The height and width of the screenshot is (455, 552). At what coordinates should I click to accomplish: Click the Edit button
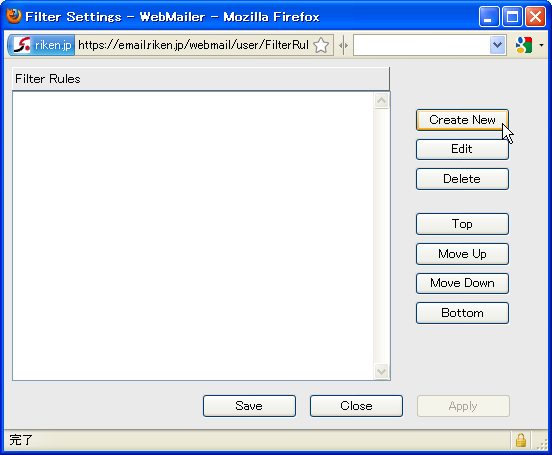pyautogui.click(x=462, y=149)
